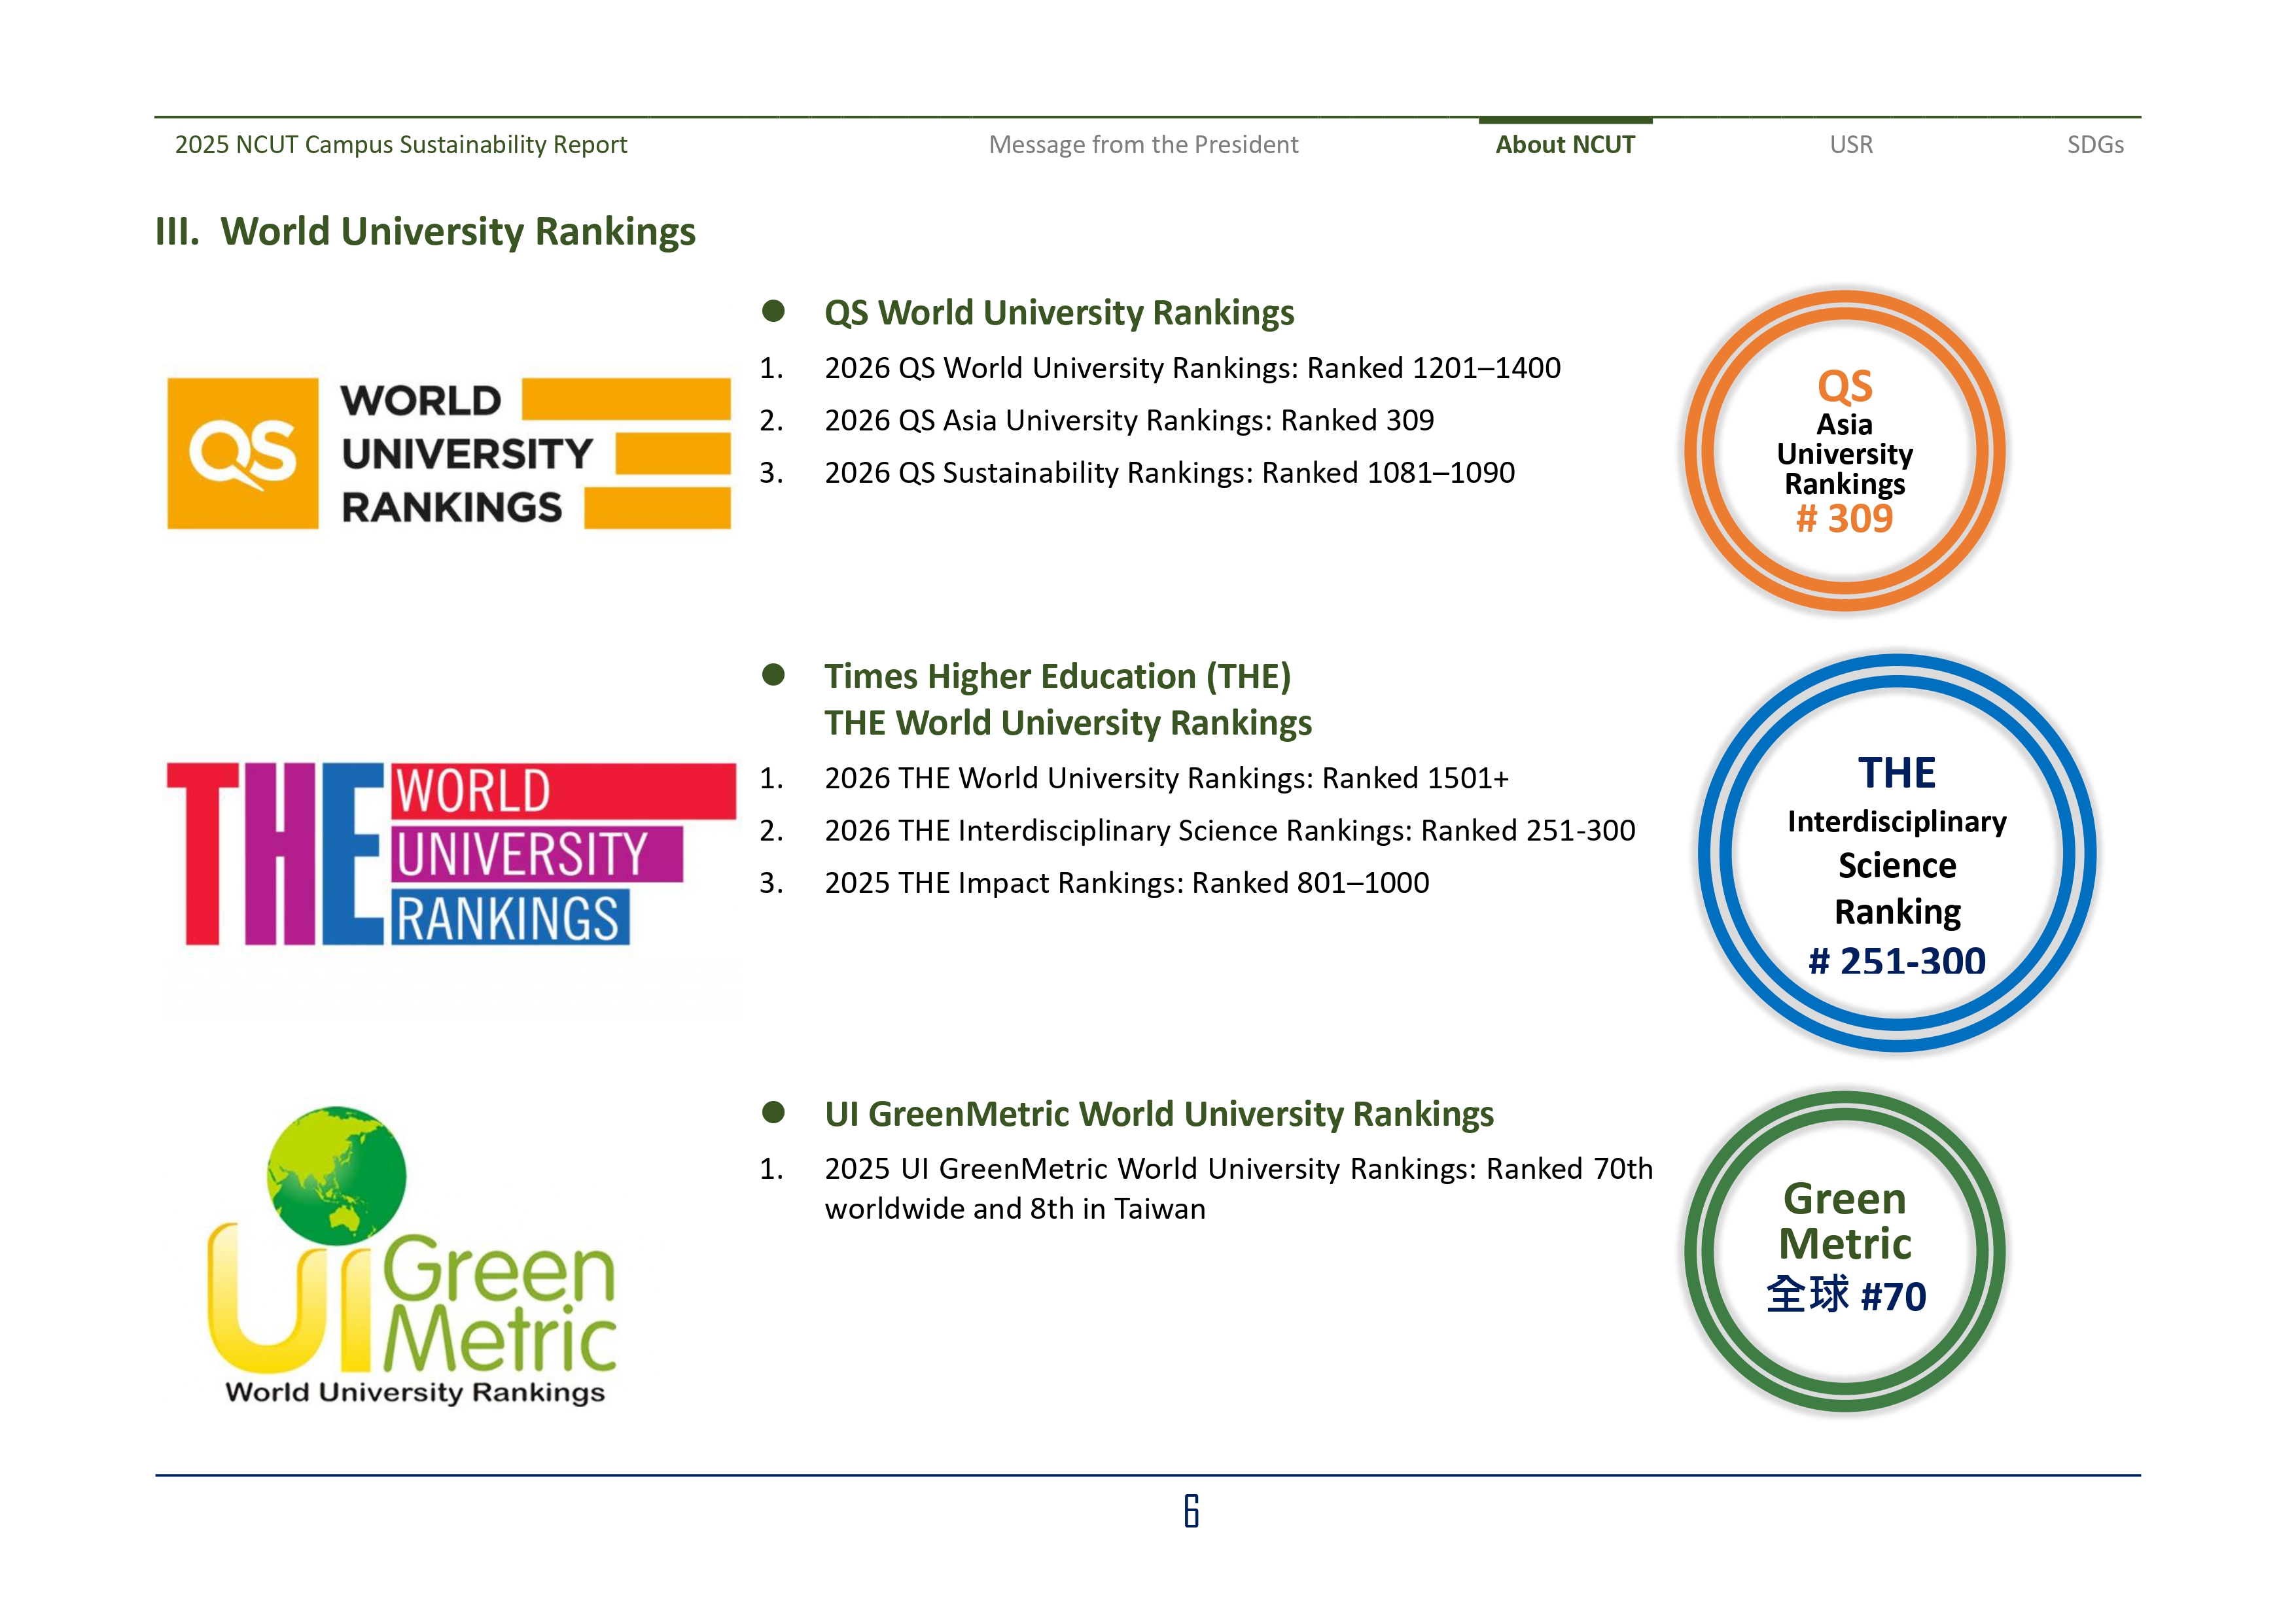The height and width of the screenshot is (1623, 2296).
Task: Click the Times Higher Education (THE) heading
Action: (x=1057, y=677)
